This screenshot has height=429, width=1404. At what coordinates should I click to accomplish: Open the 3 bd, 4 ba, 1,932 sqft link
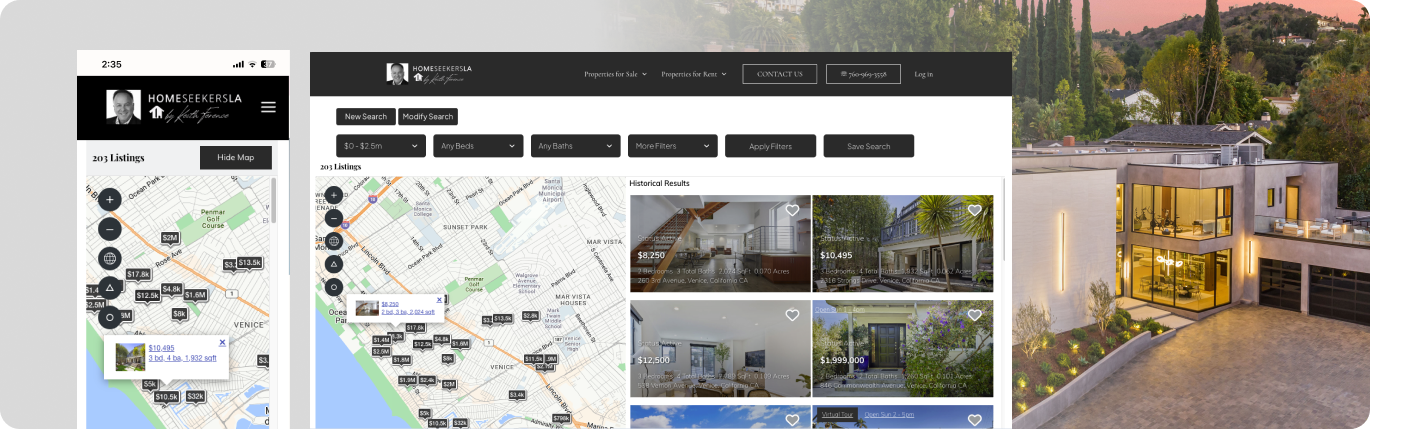click(x=182, y=358)
